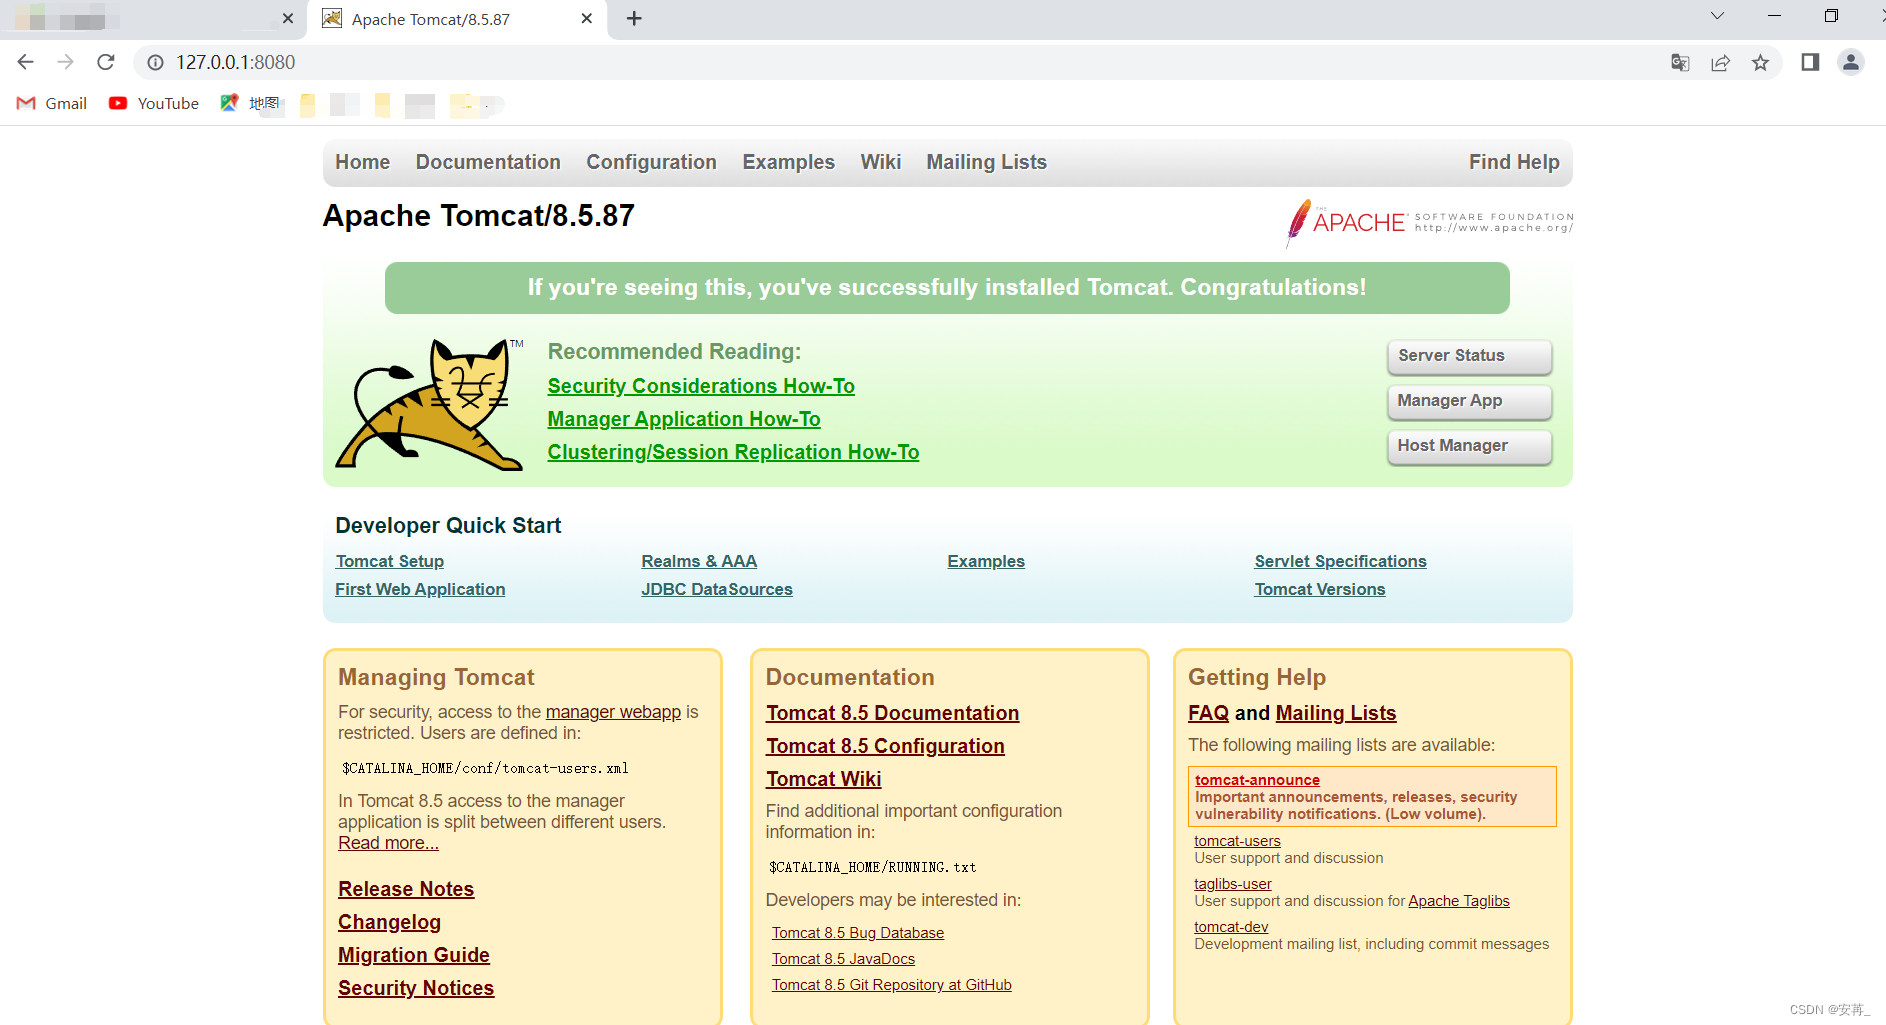Open Clustering/Session Replication How-To link

click(x=733, y=452)
